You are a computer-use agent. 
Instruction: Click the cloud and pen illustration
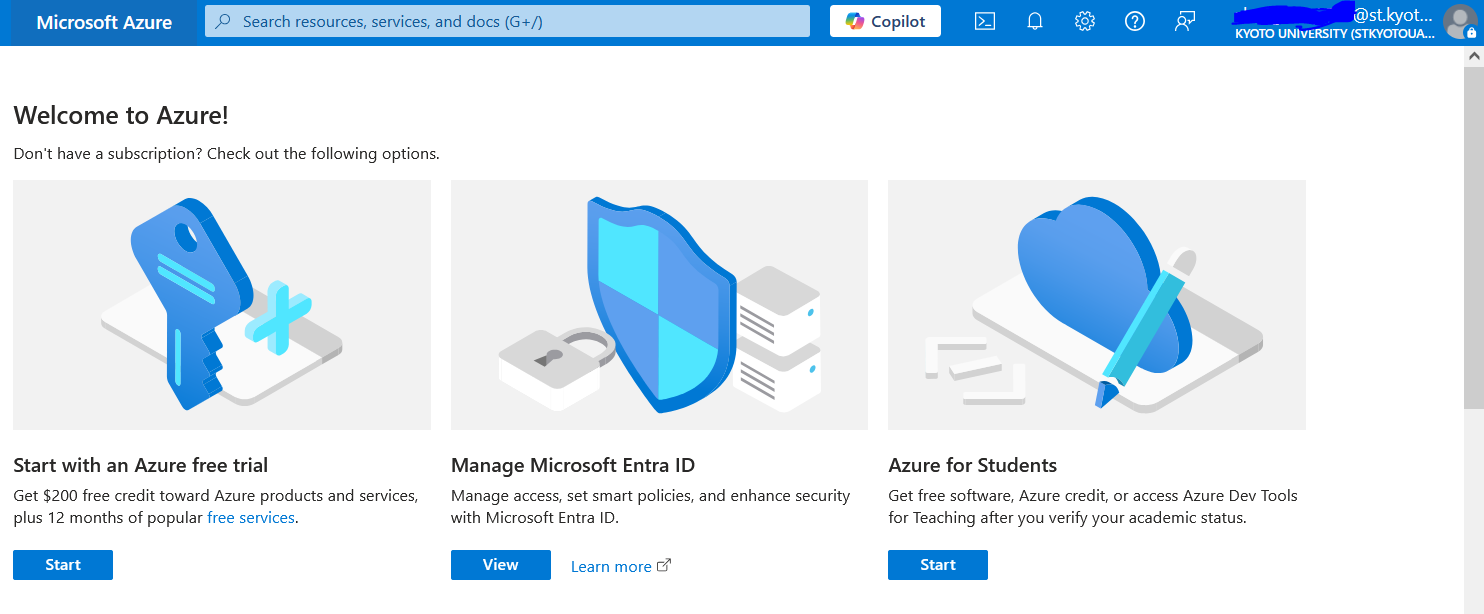[x=1096, y=304]
